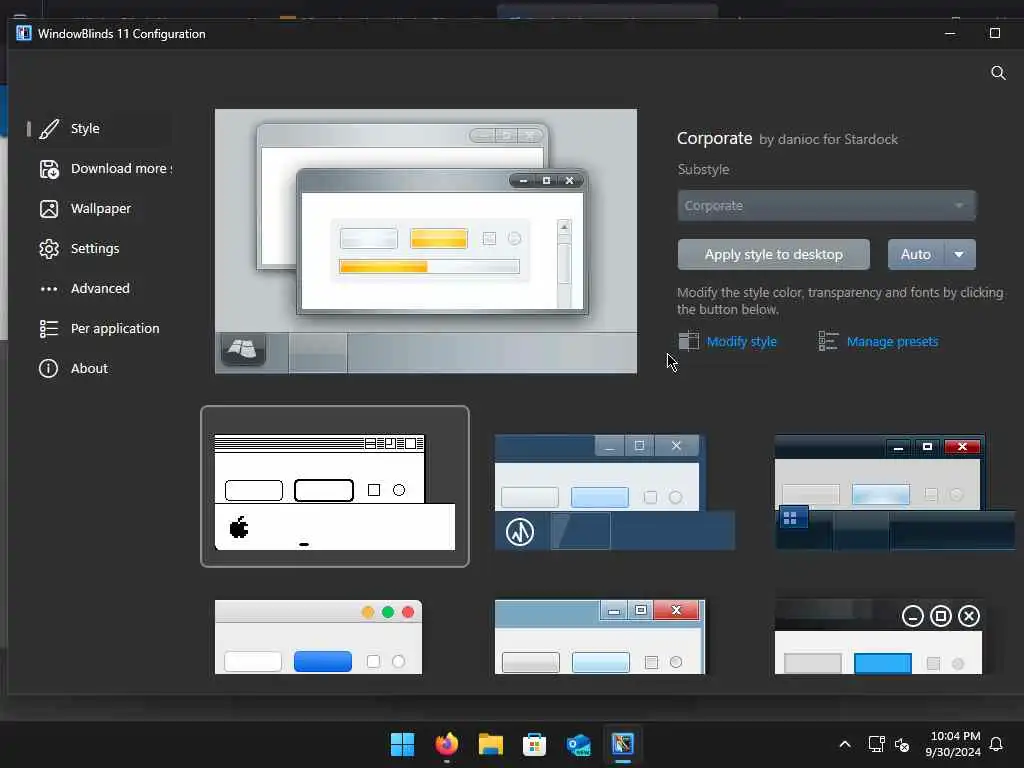Image resolution: width=1024 pixels, height=768 pixels.
Task: Open the Style section via its brush icon
Action: point(49,129)
